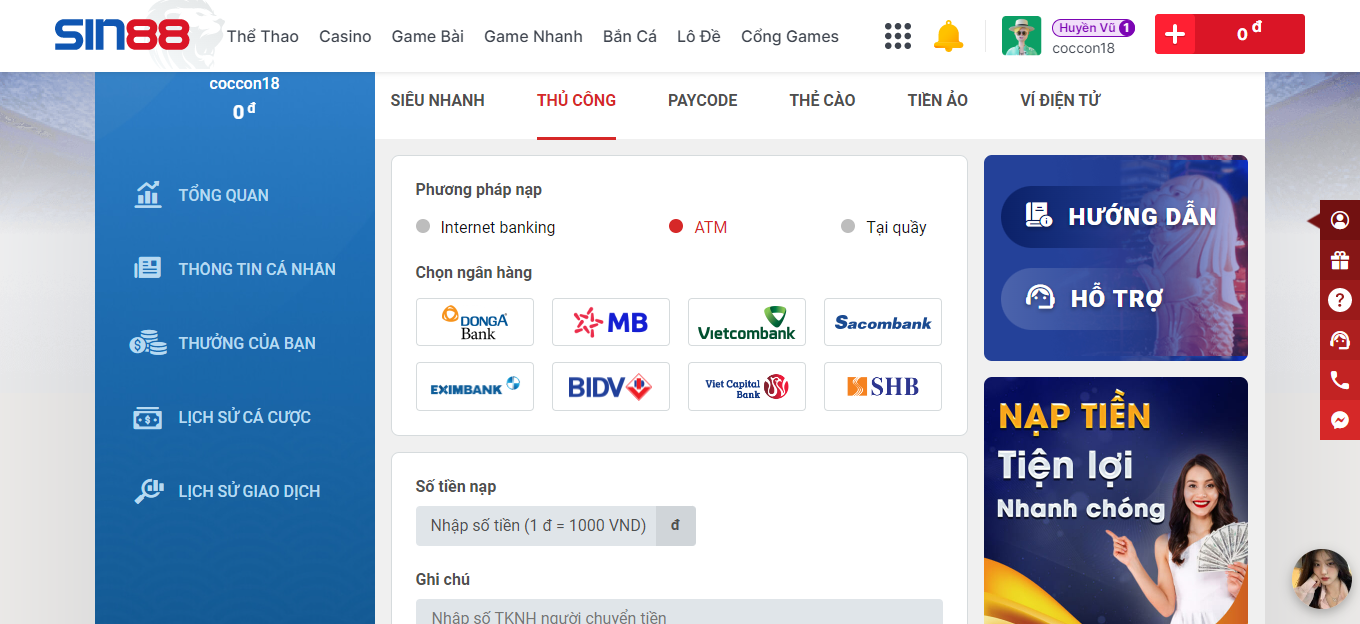This screenshot has height=624, width=1360.
Task: Click the red plus deposit icon
Action: point(1175,34)
